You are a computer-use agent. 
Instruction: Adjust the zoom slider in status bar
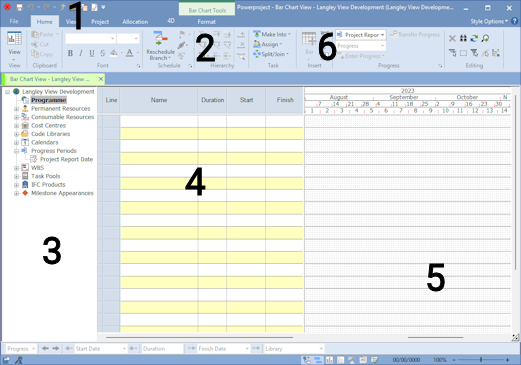pos(481,360)
